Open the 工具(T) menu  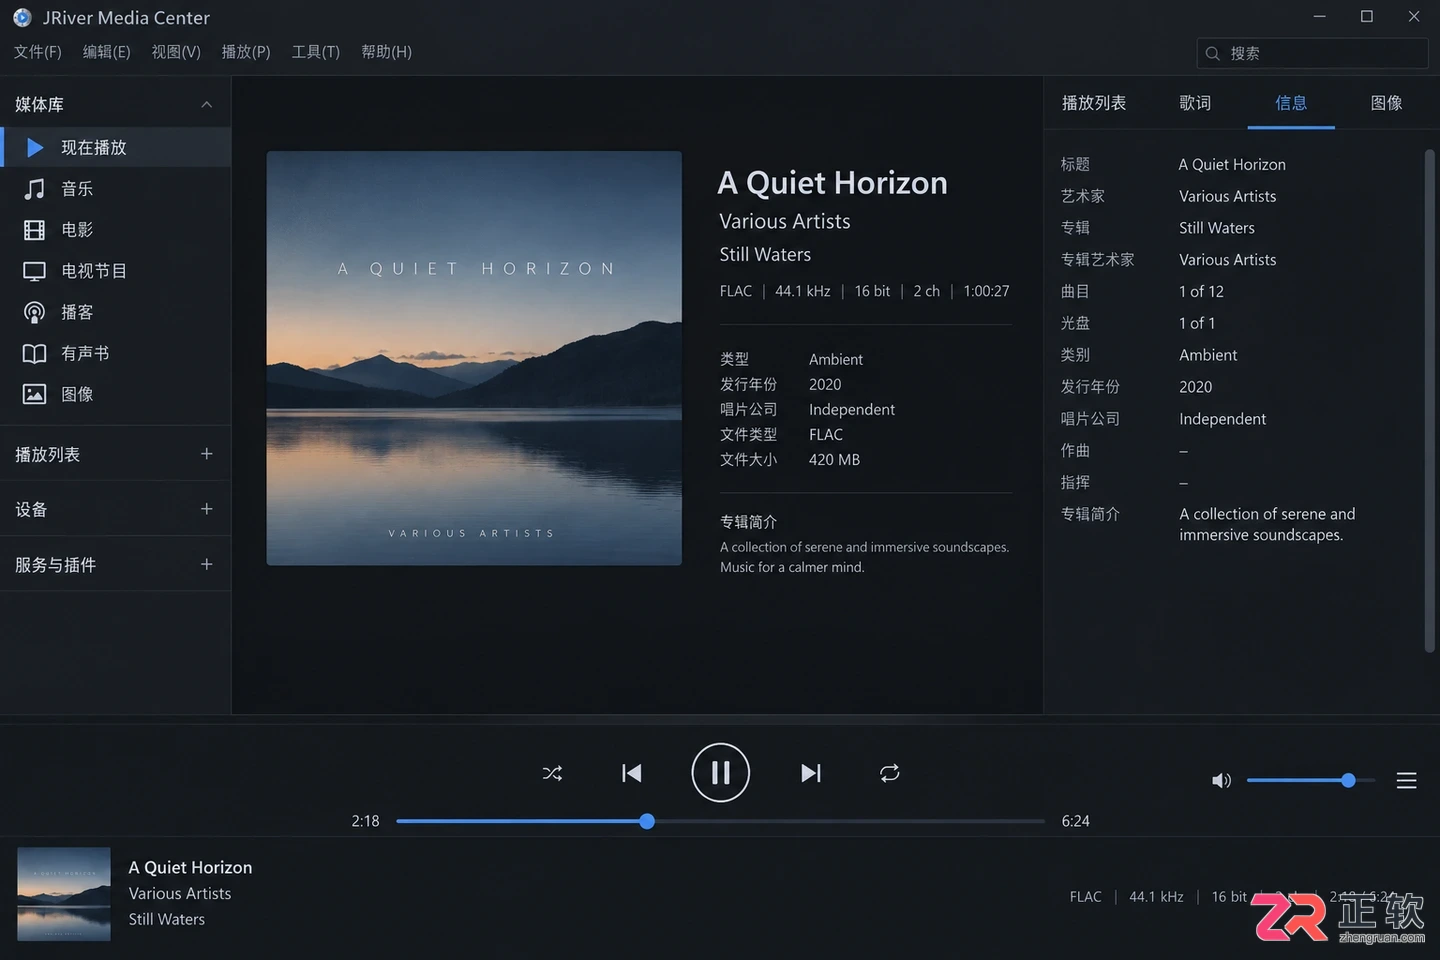point(316,52)
